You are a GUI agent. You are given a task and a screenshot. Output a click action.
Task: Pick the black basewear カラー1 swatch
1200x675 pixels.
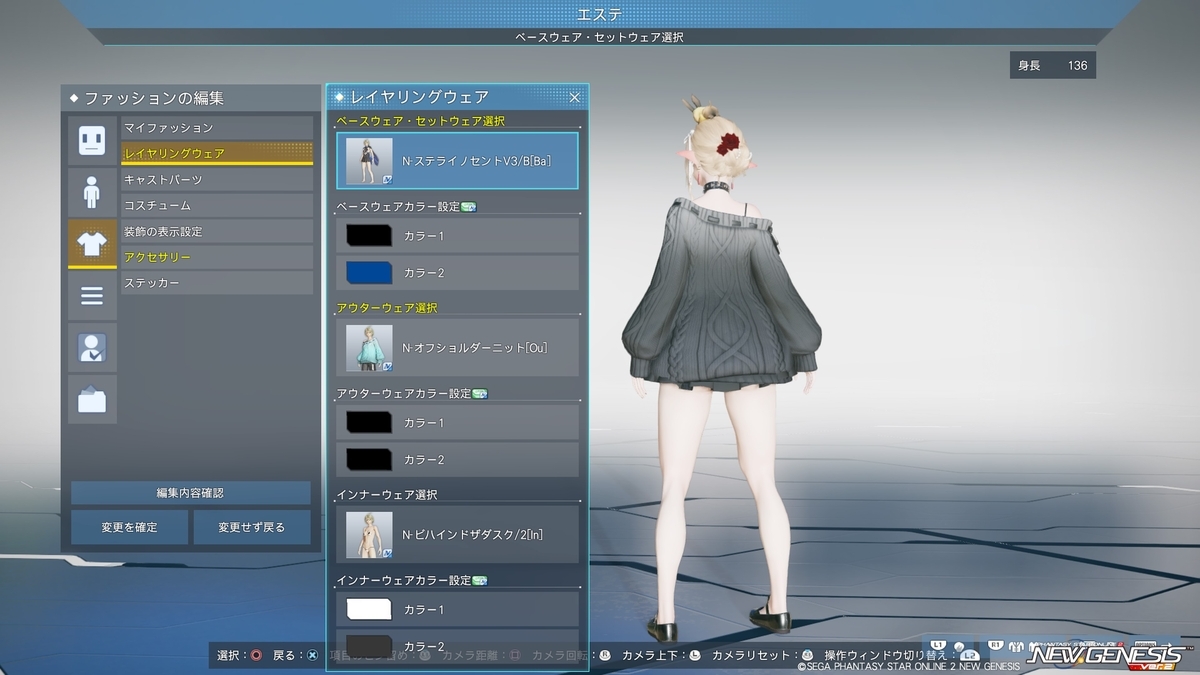pyautogui.click(x=369, y=236)
